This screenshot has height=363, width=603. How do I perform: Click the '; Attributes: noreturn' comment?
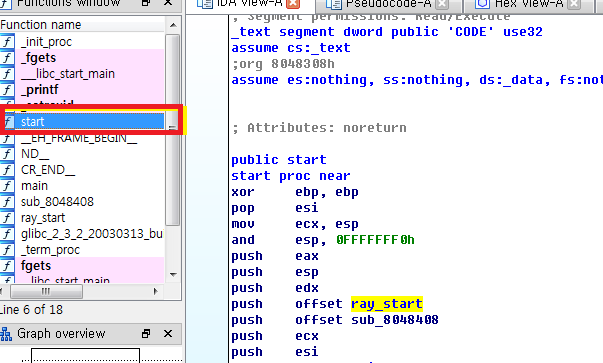pos(319,128)
